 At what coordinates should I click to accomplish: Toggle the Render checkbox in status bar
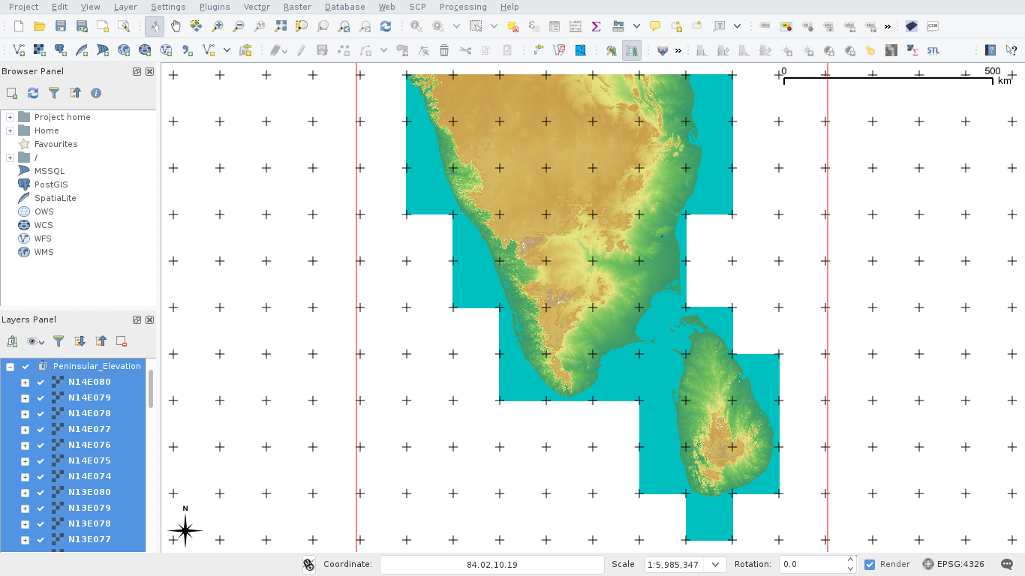click(870, 564)
